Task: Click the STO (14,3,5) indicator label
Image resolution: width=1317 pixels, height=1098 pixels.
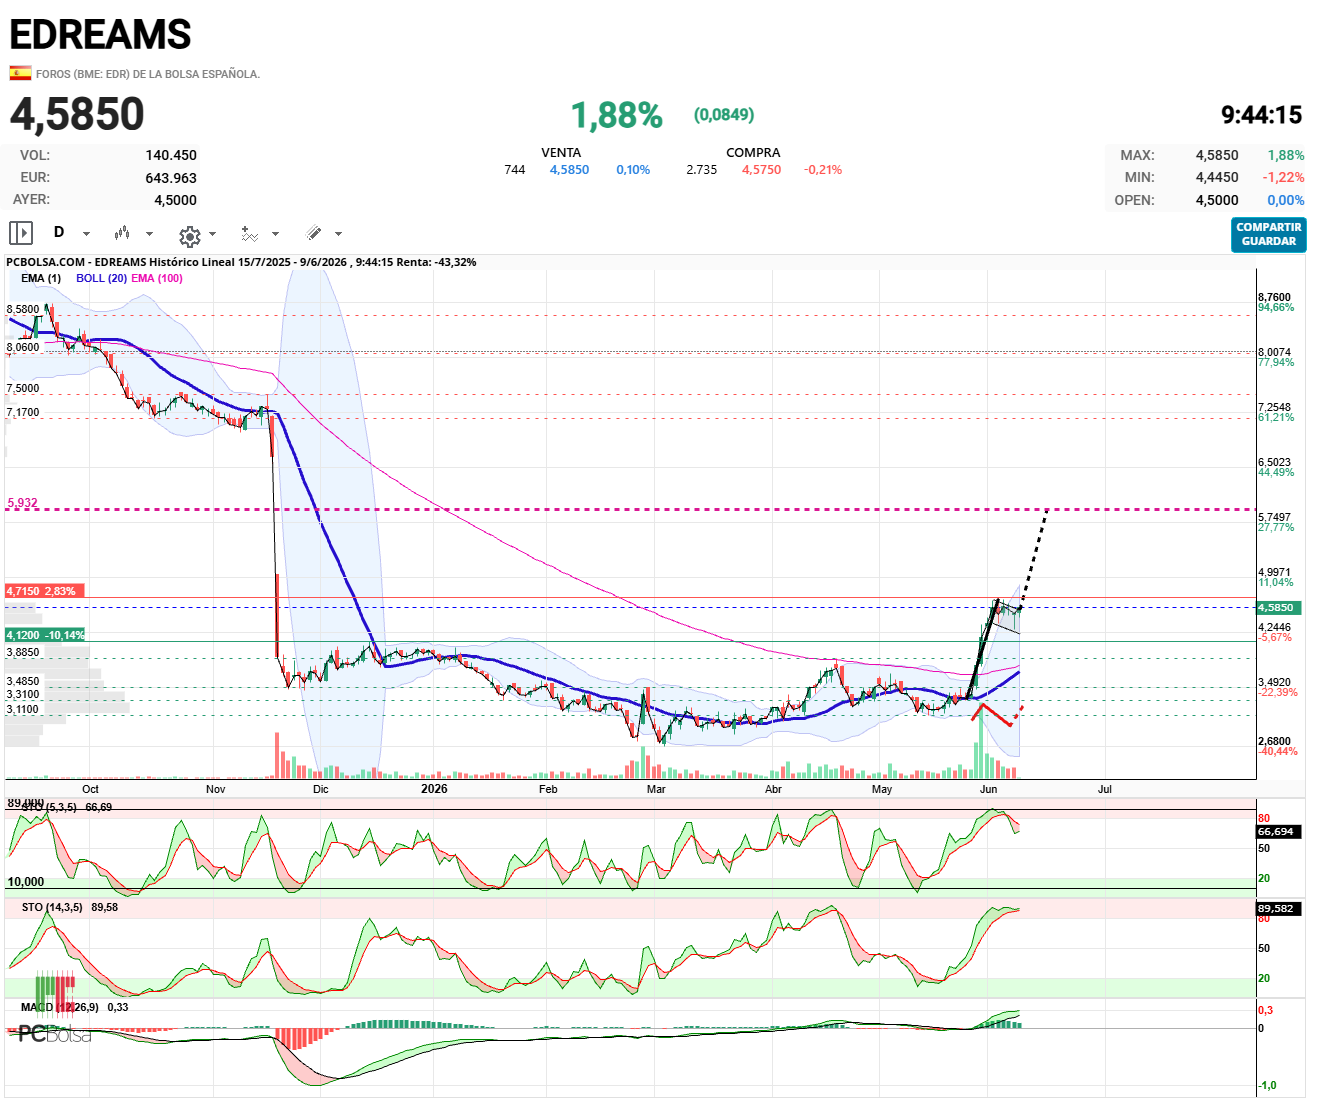Action: (52, 907)
